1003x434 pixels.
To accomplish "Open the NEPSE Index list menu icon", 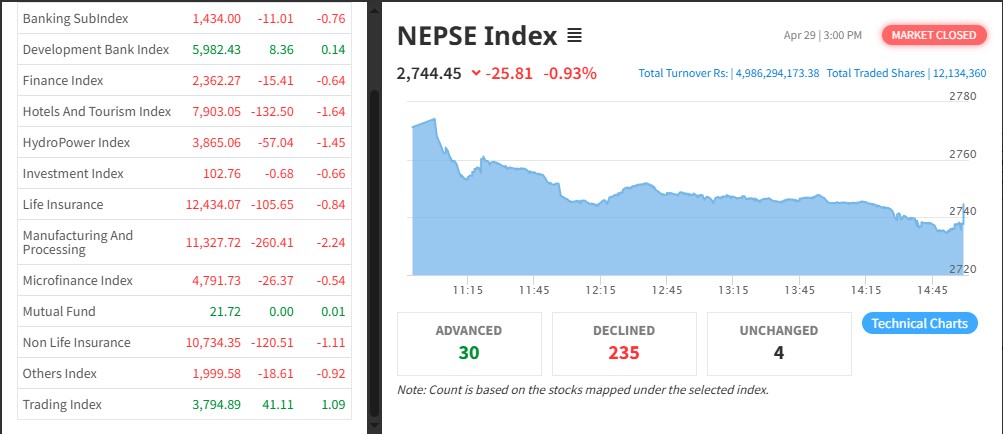I will pos(574,36).
